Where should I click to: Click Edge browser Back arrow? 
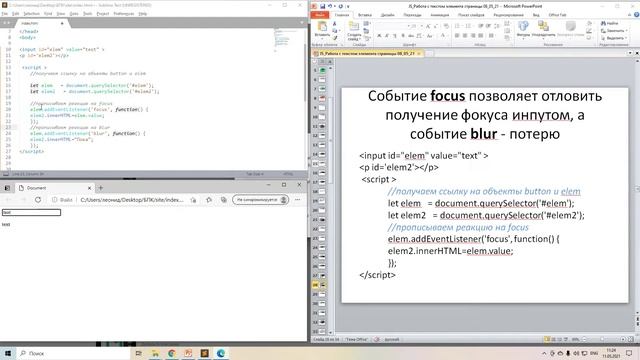(x=9, y=200)
